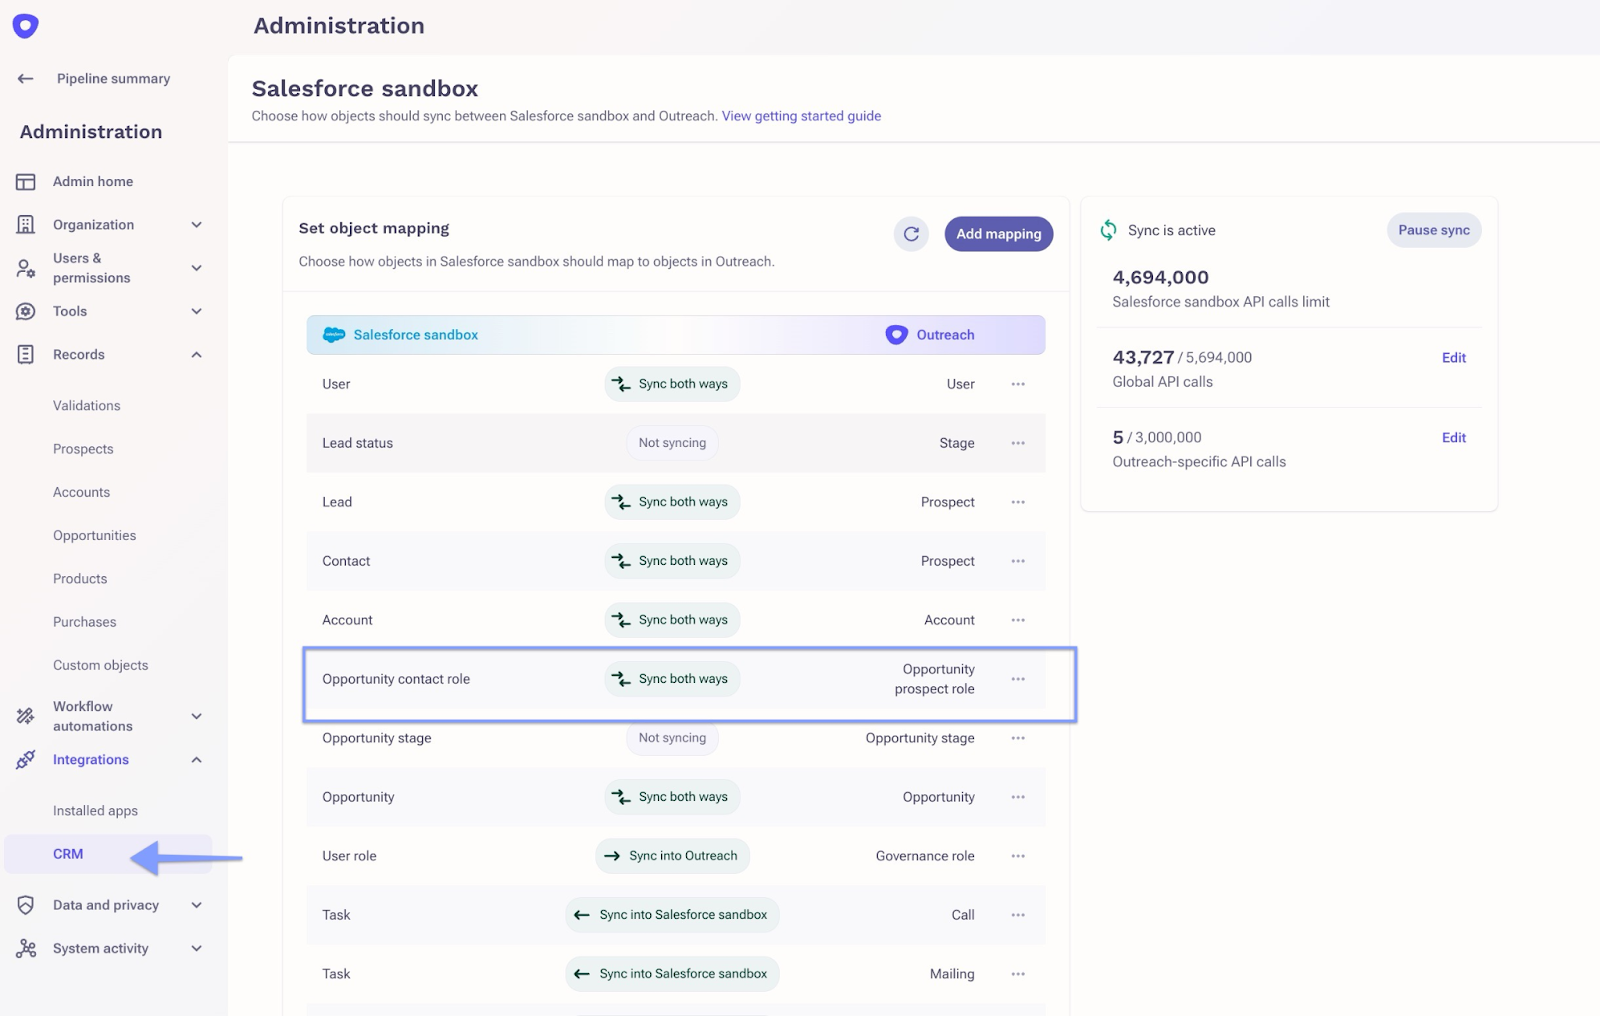Open more options for the Task to Call row

pos(1018,915)
